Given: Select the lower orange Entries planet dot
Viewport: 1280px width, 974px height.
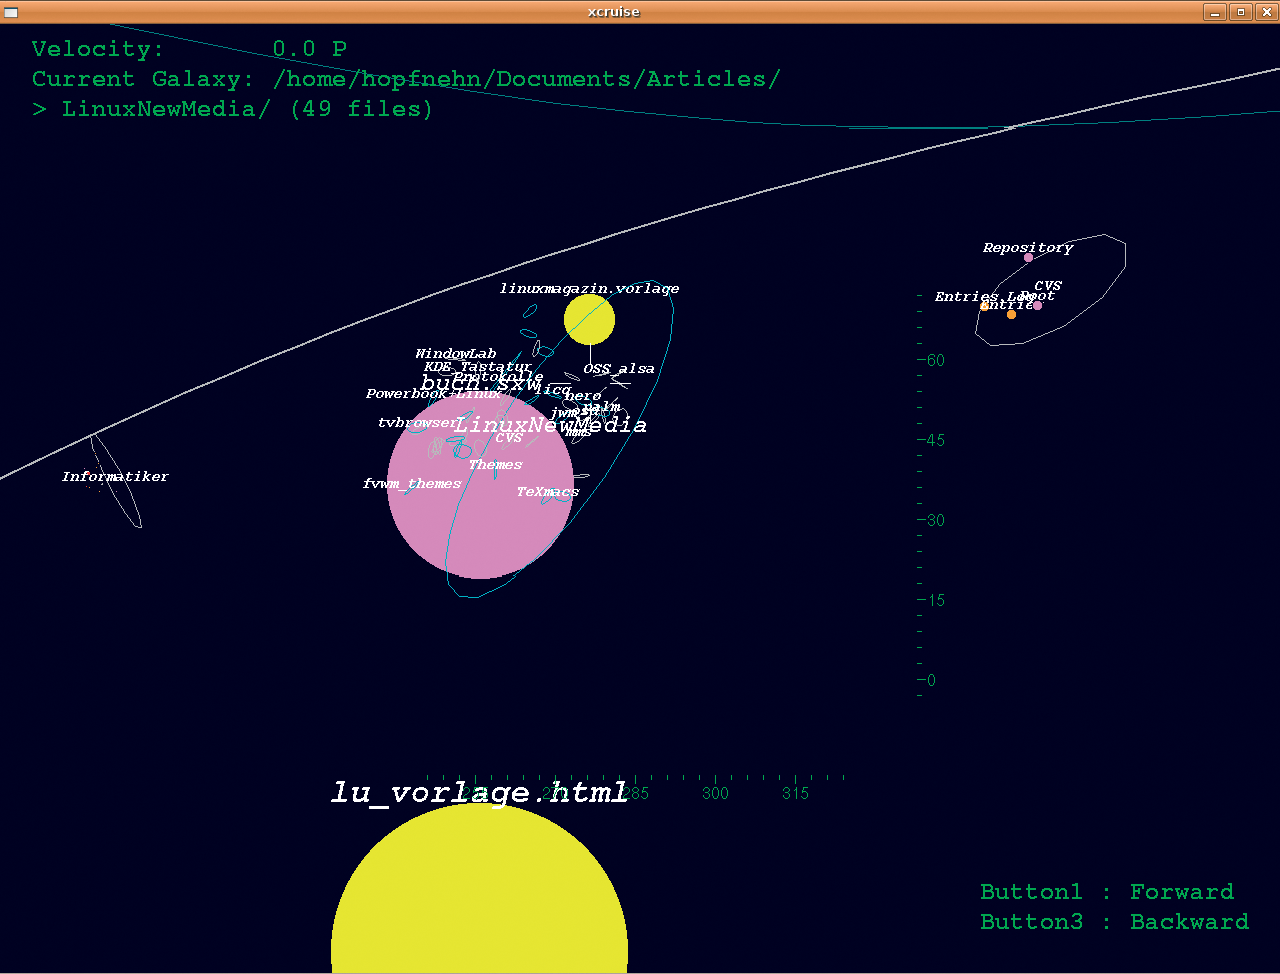Looking at the screenshot, I should 1011,315.
